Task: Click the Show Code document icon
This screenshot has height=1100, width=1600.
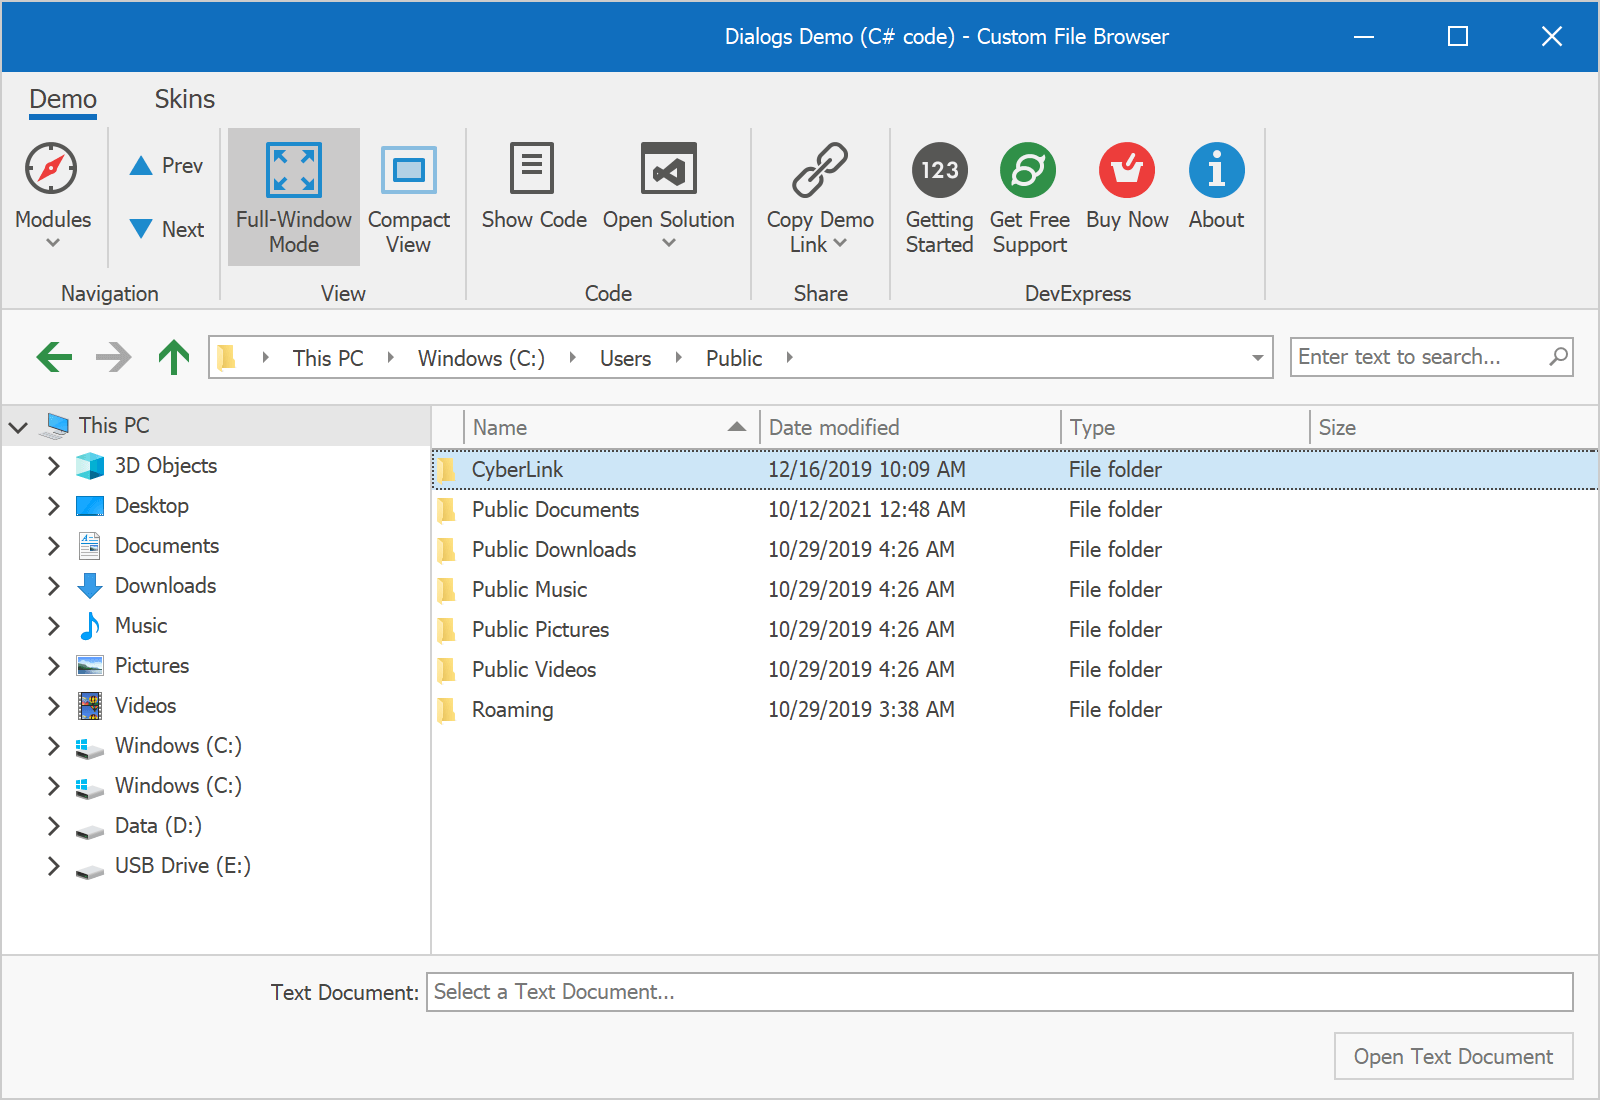Action: coord(533,168)
